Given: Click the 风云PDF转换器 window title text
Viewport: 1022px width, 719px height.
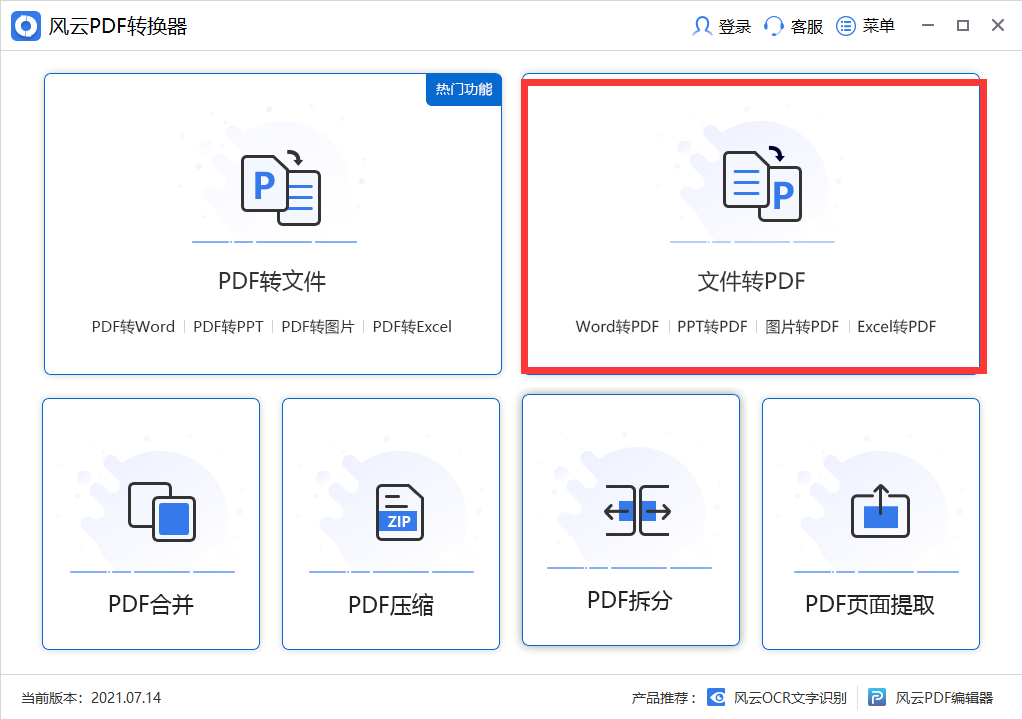Looking at the screenshot, I should coord(118,26).
